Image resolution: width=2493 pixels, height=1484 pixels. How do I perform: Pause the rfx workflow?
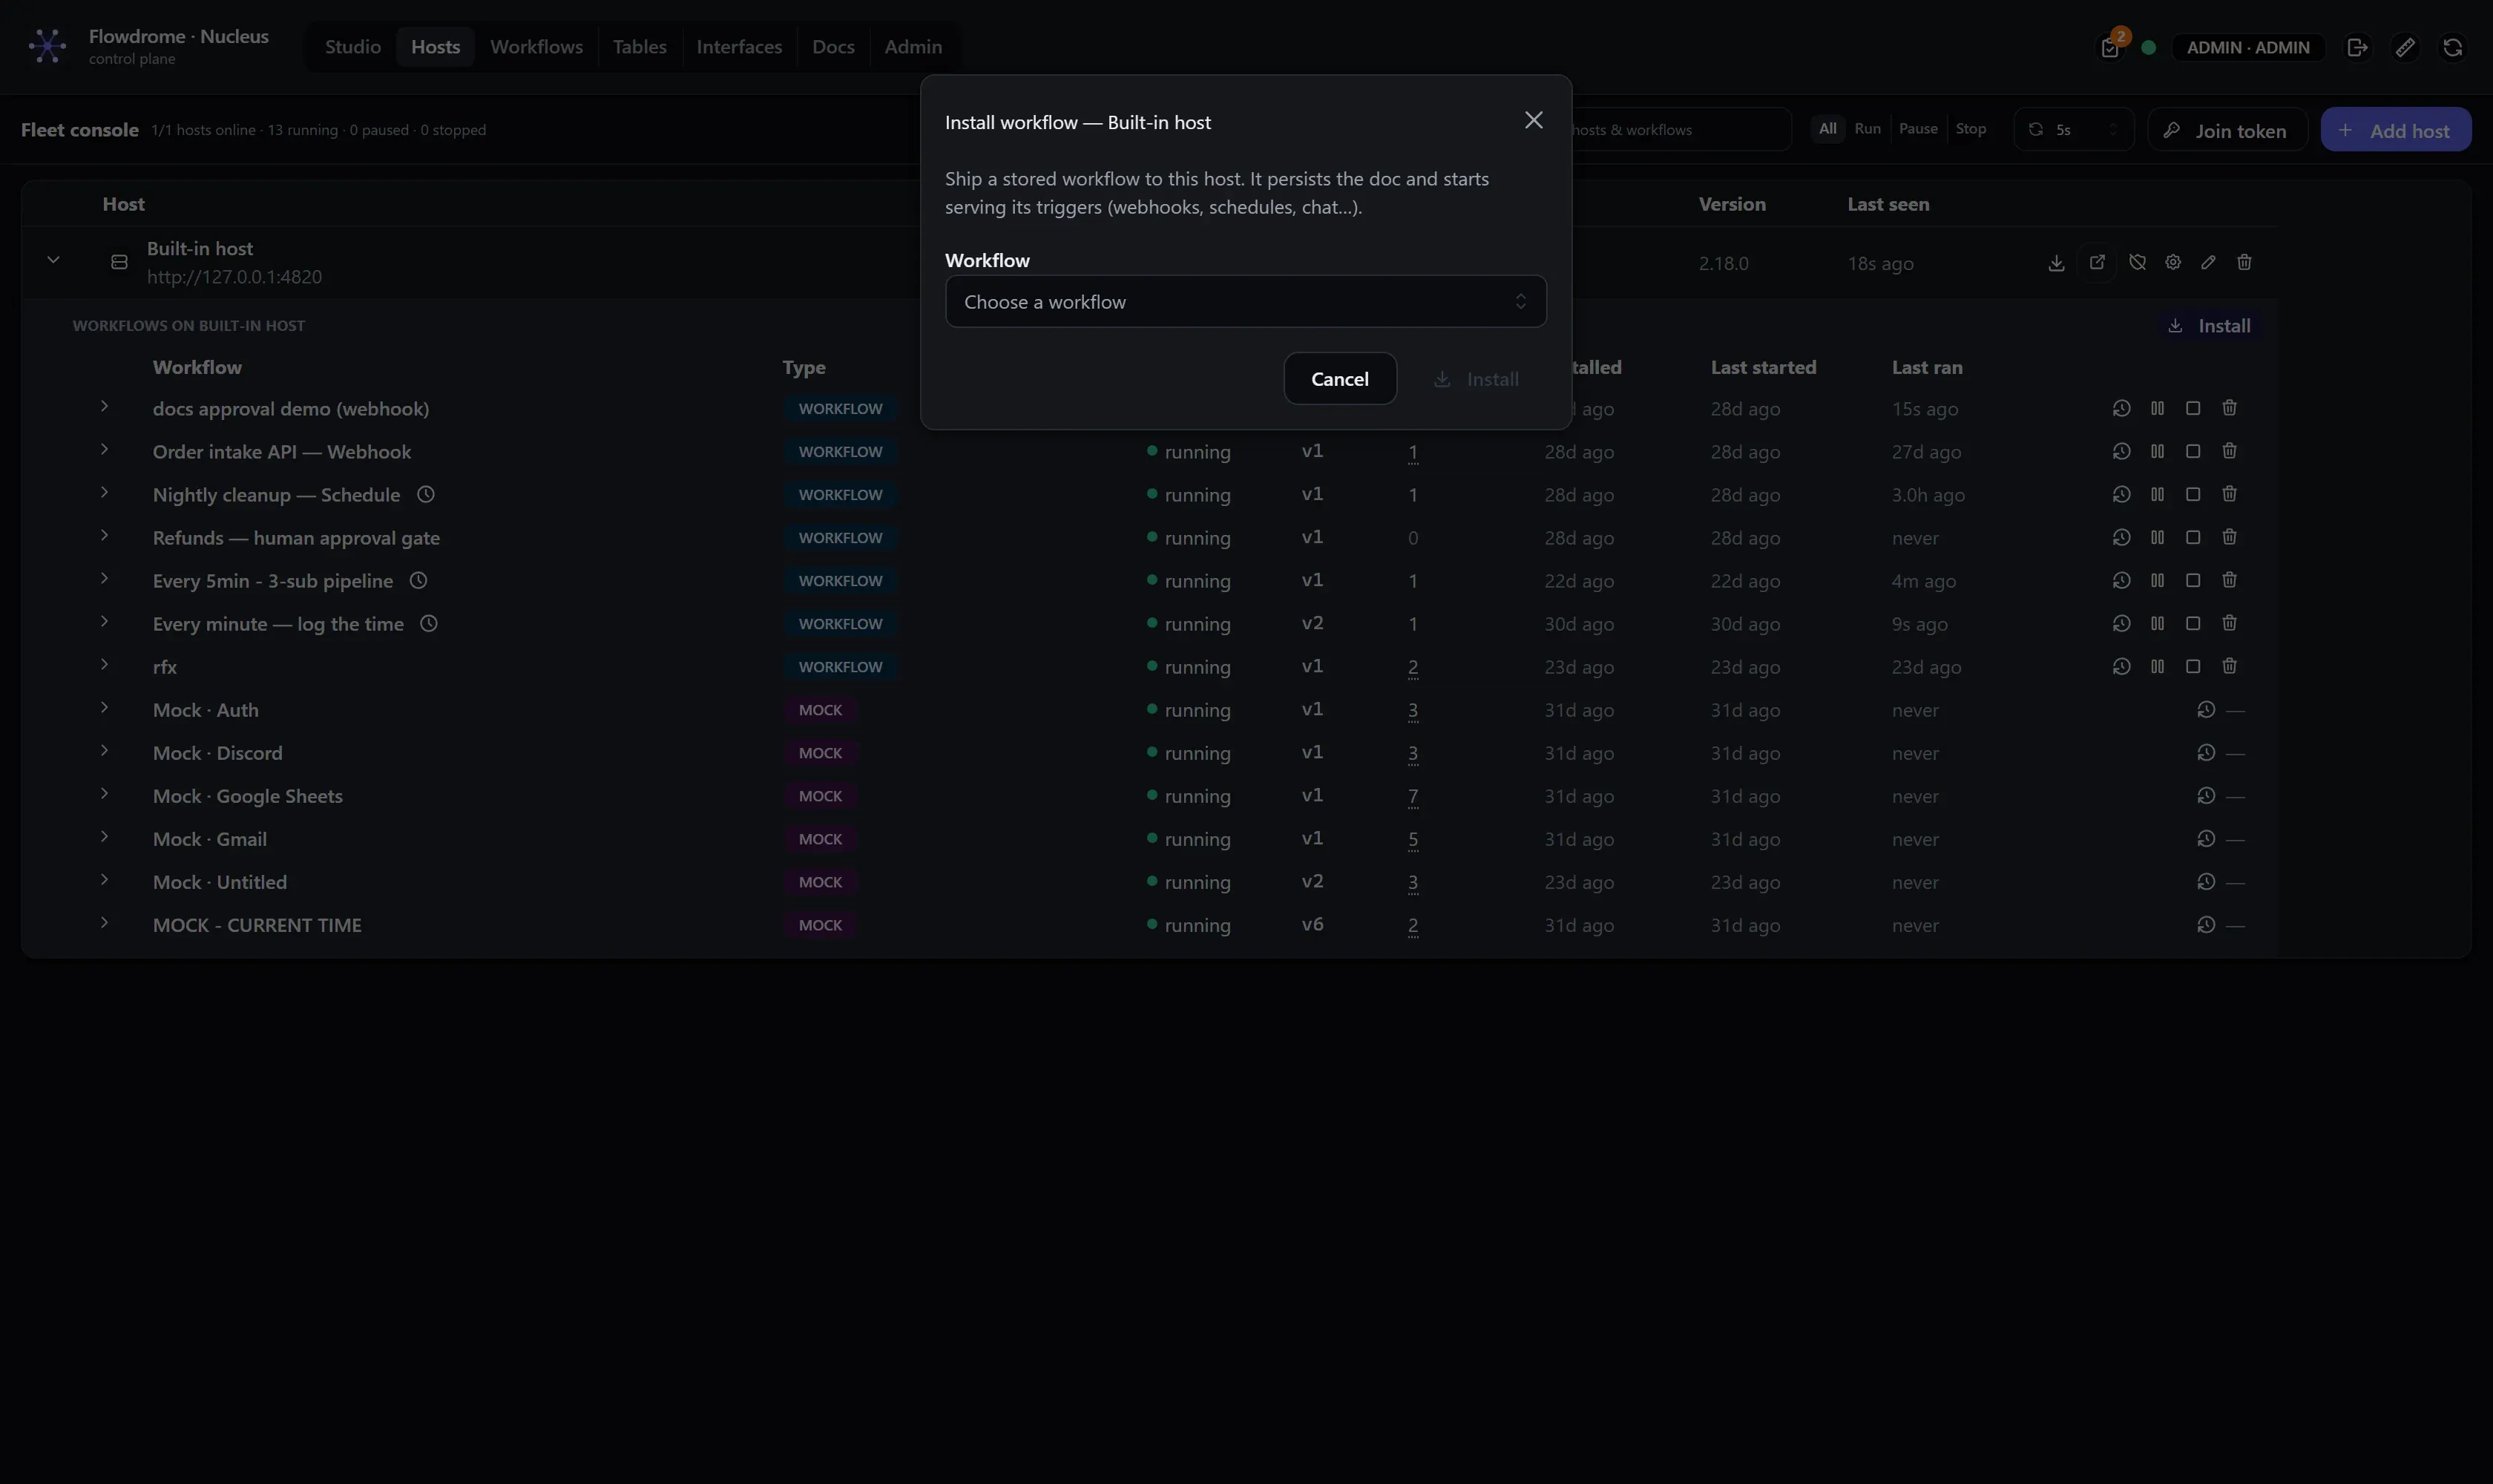click(x=2157, y=666)
